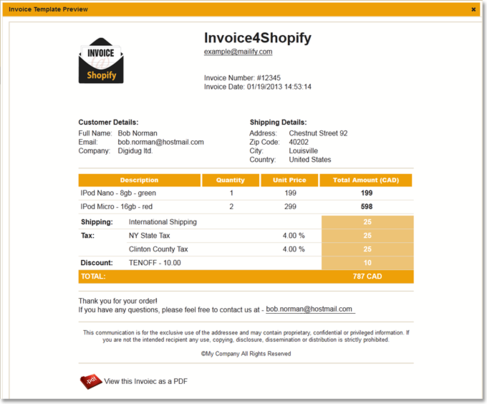Select the Invoice Date line
Viewport: 487px width, 404px height.
[x=258, y=87]
